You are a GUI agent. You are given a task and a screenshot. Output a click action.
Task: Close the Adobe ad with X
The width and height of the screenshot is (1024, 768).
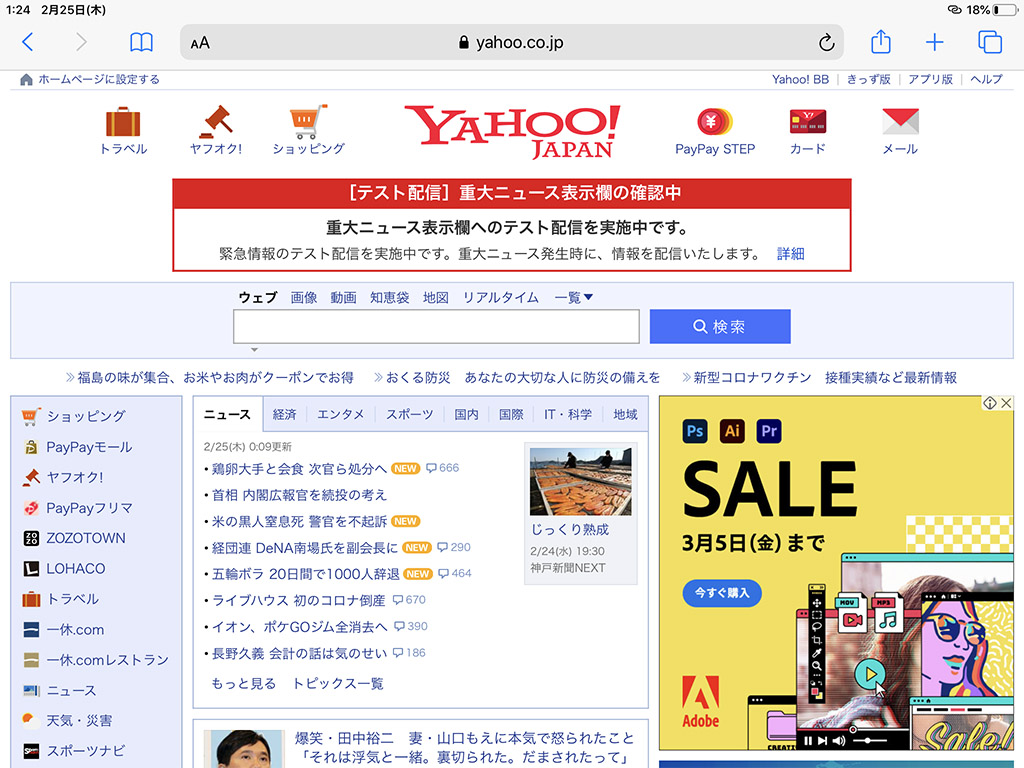pos(1006,403)
